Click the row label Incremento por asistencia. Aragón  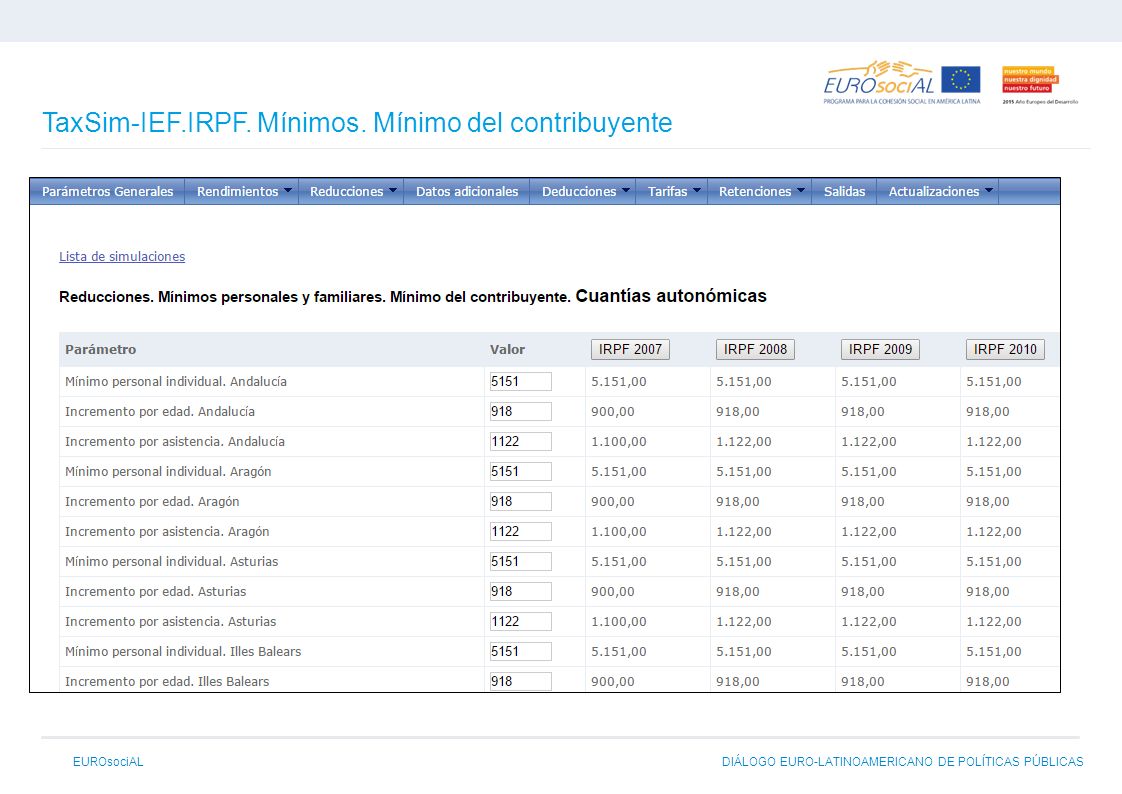pos(167,532)
